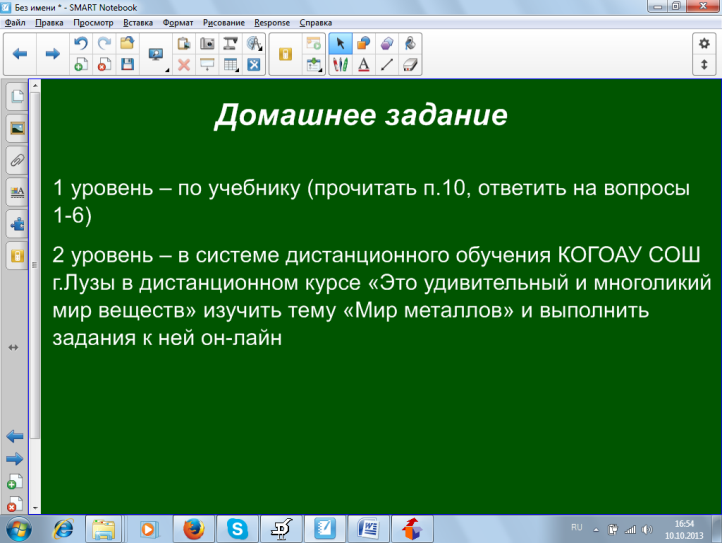Click sidebar next page blue arrow
The width and height of the screenshot is (722, 543).
point(15,459)
